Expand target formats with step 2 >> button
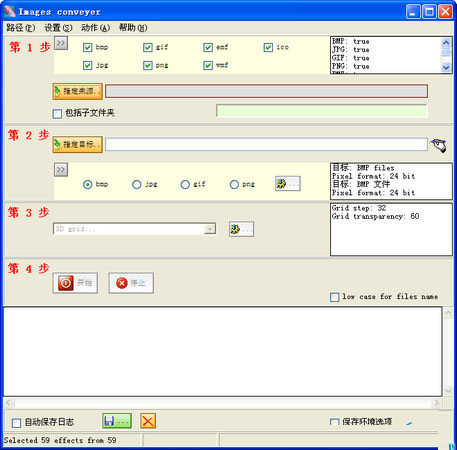Screen dimensions: 457x450 click(x=61, y=170)
